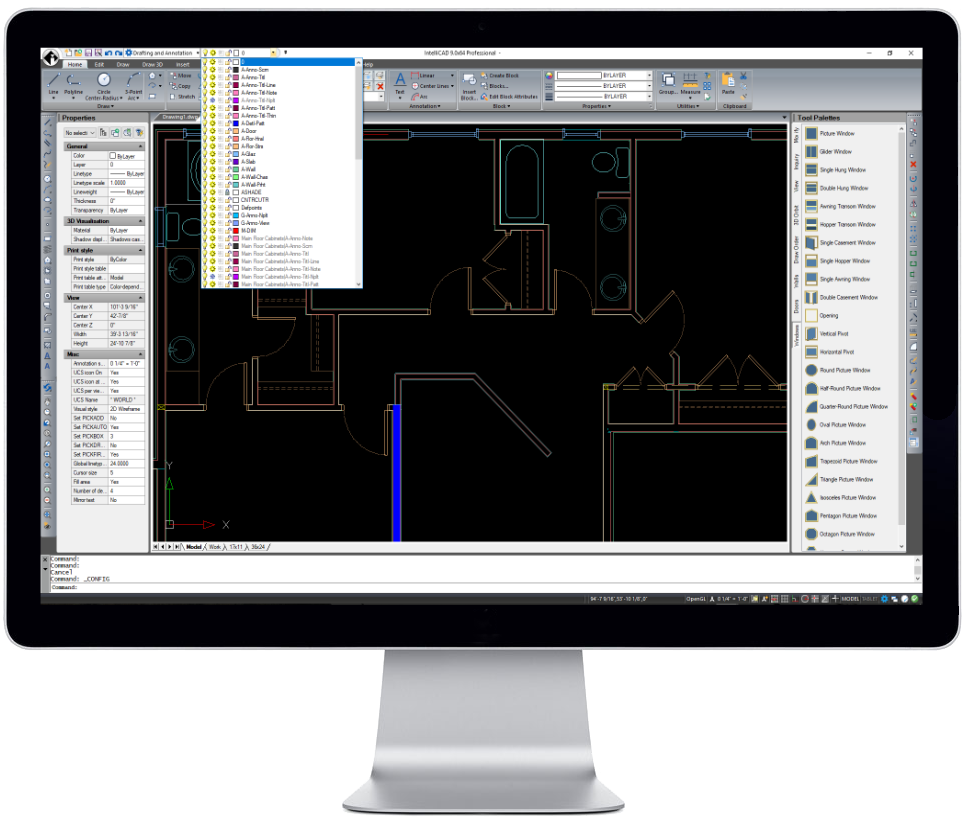Screen dimensions: 965x817
Task: Select the 3-Point Arc tool
Action: [x=134, y=78]
